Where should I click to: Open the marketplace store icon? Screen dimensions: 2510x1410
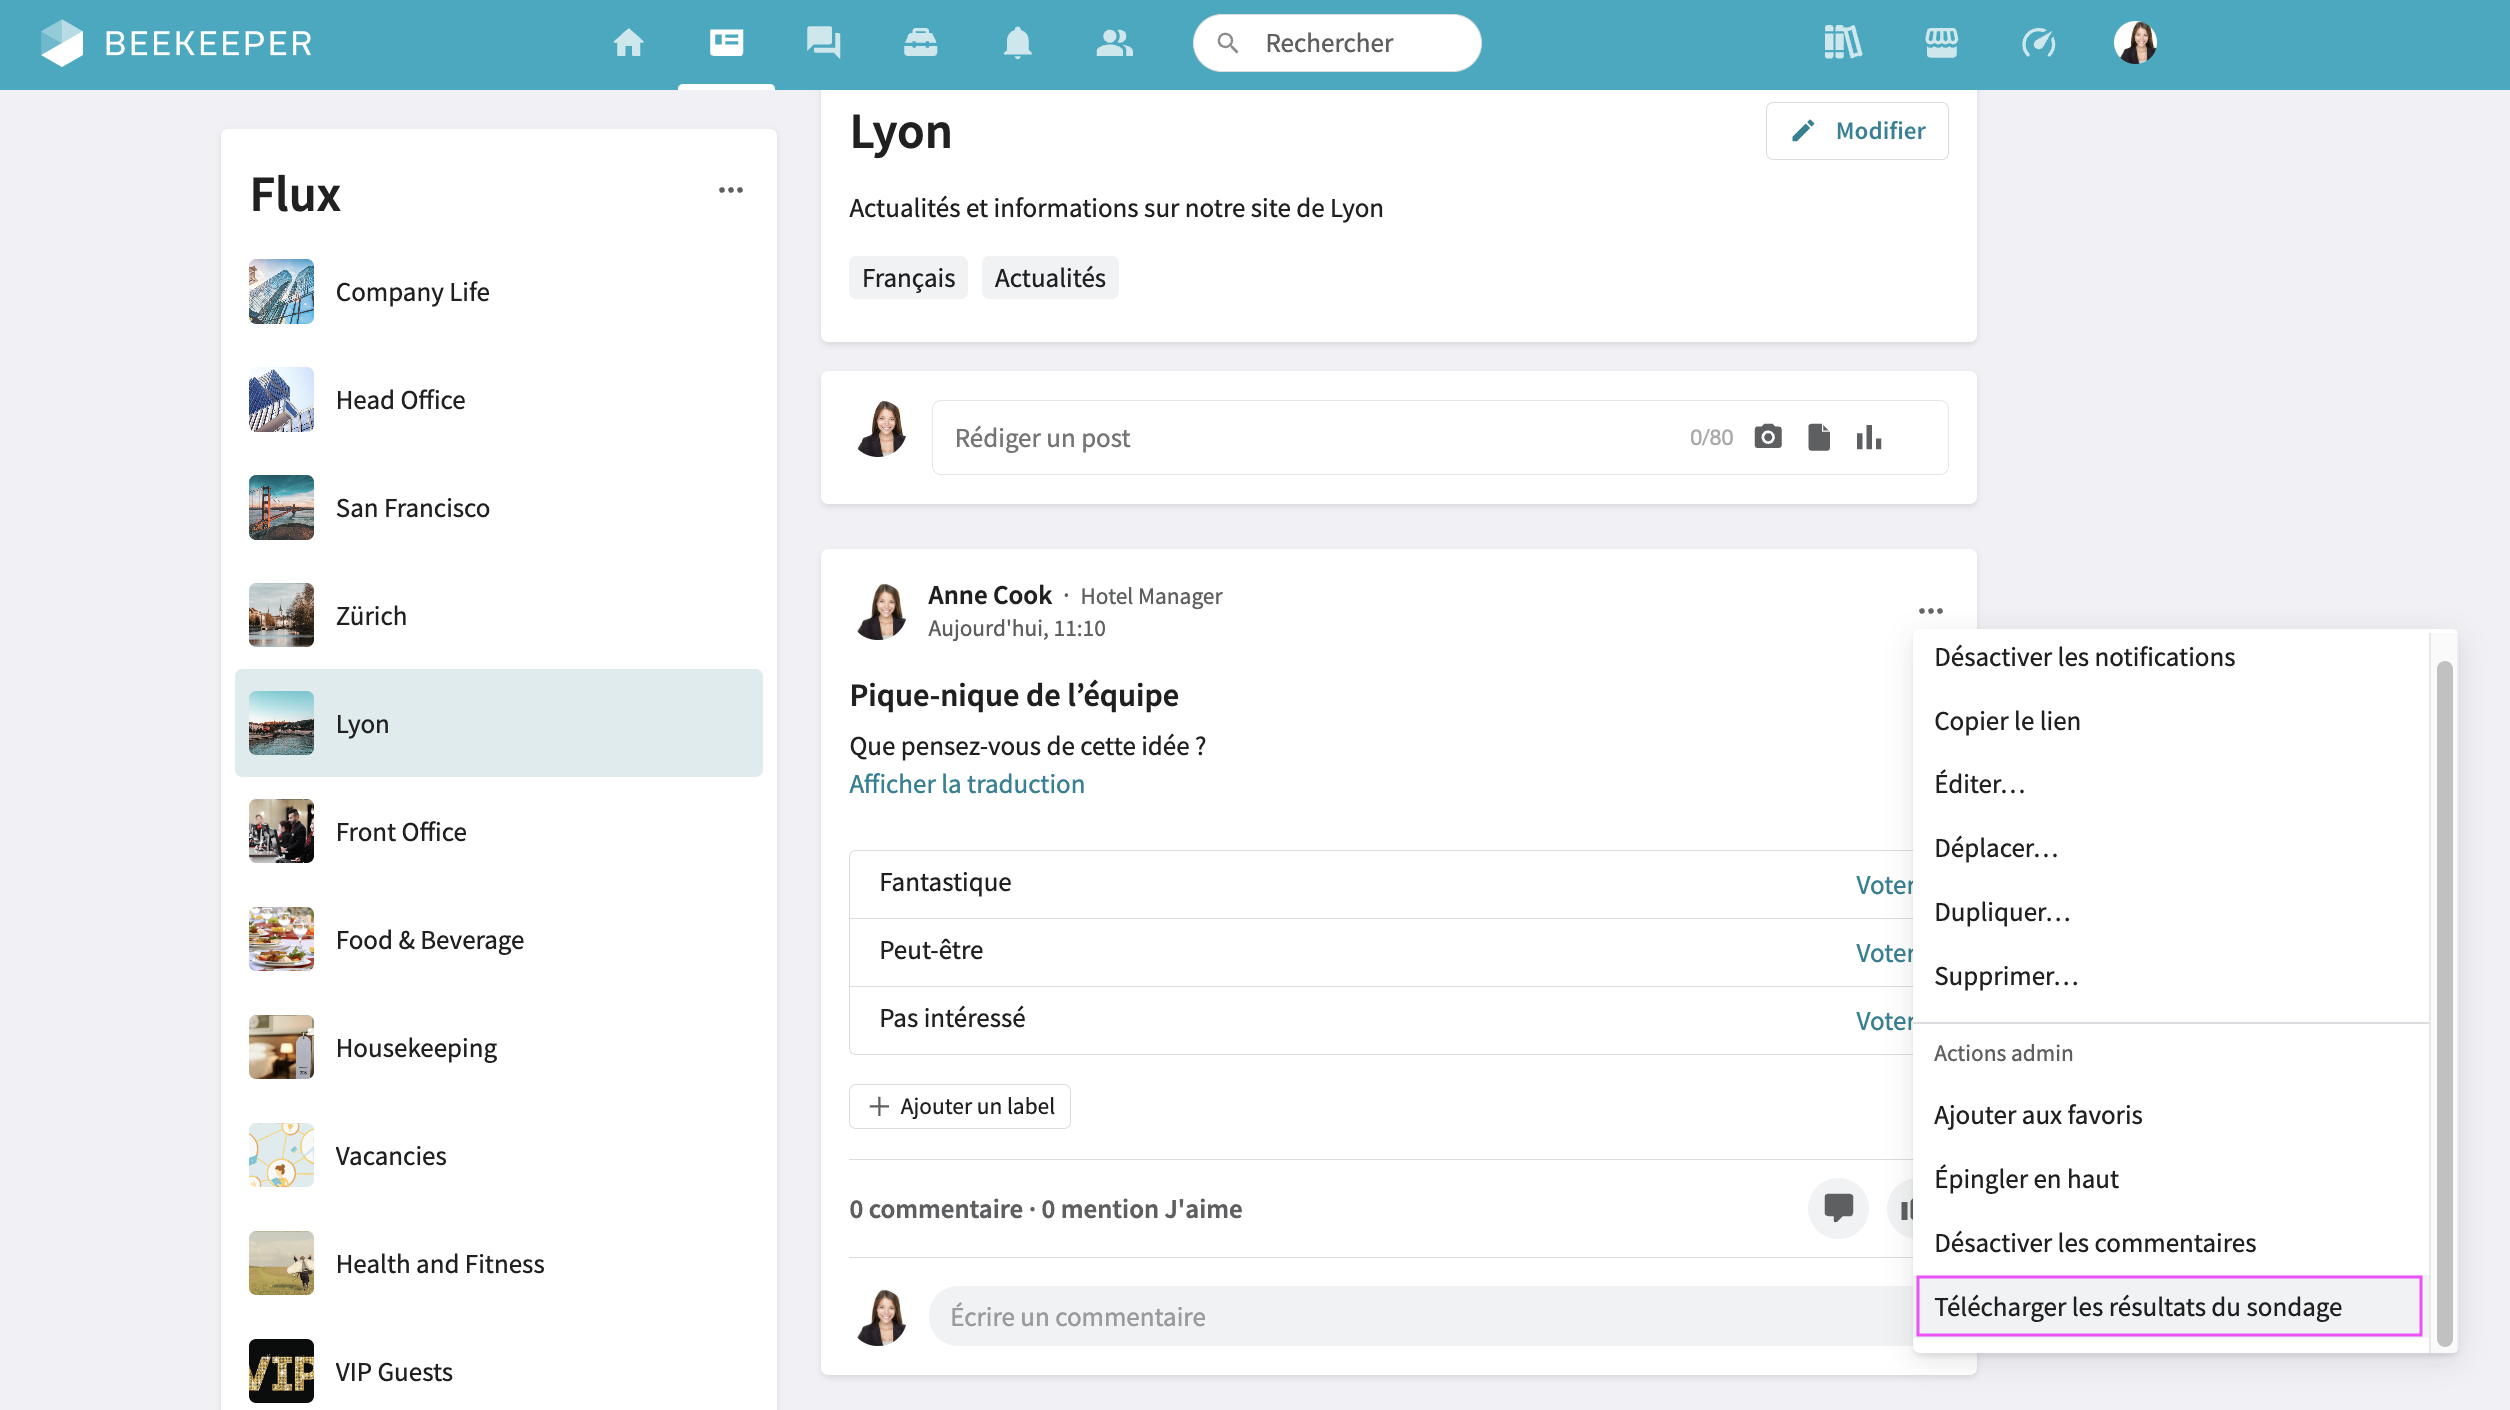click(1941, 43)
